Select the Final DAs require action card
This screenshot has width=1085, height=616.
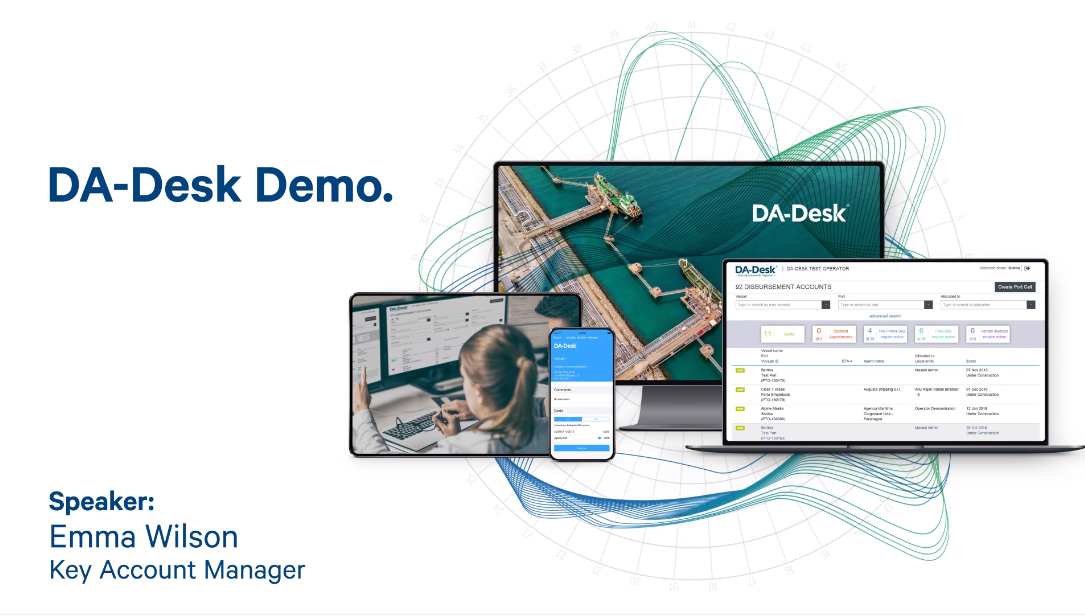coord(936,334)
